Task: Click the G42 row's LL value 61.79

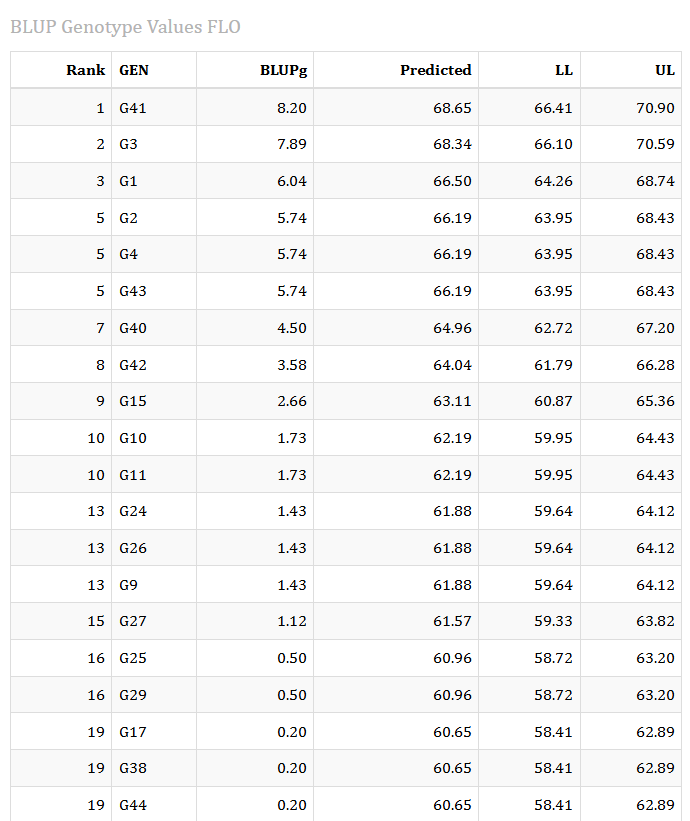Action: [x=553, y=365]
